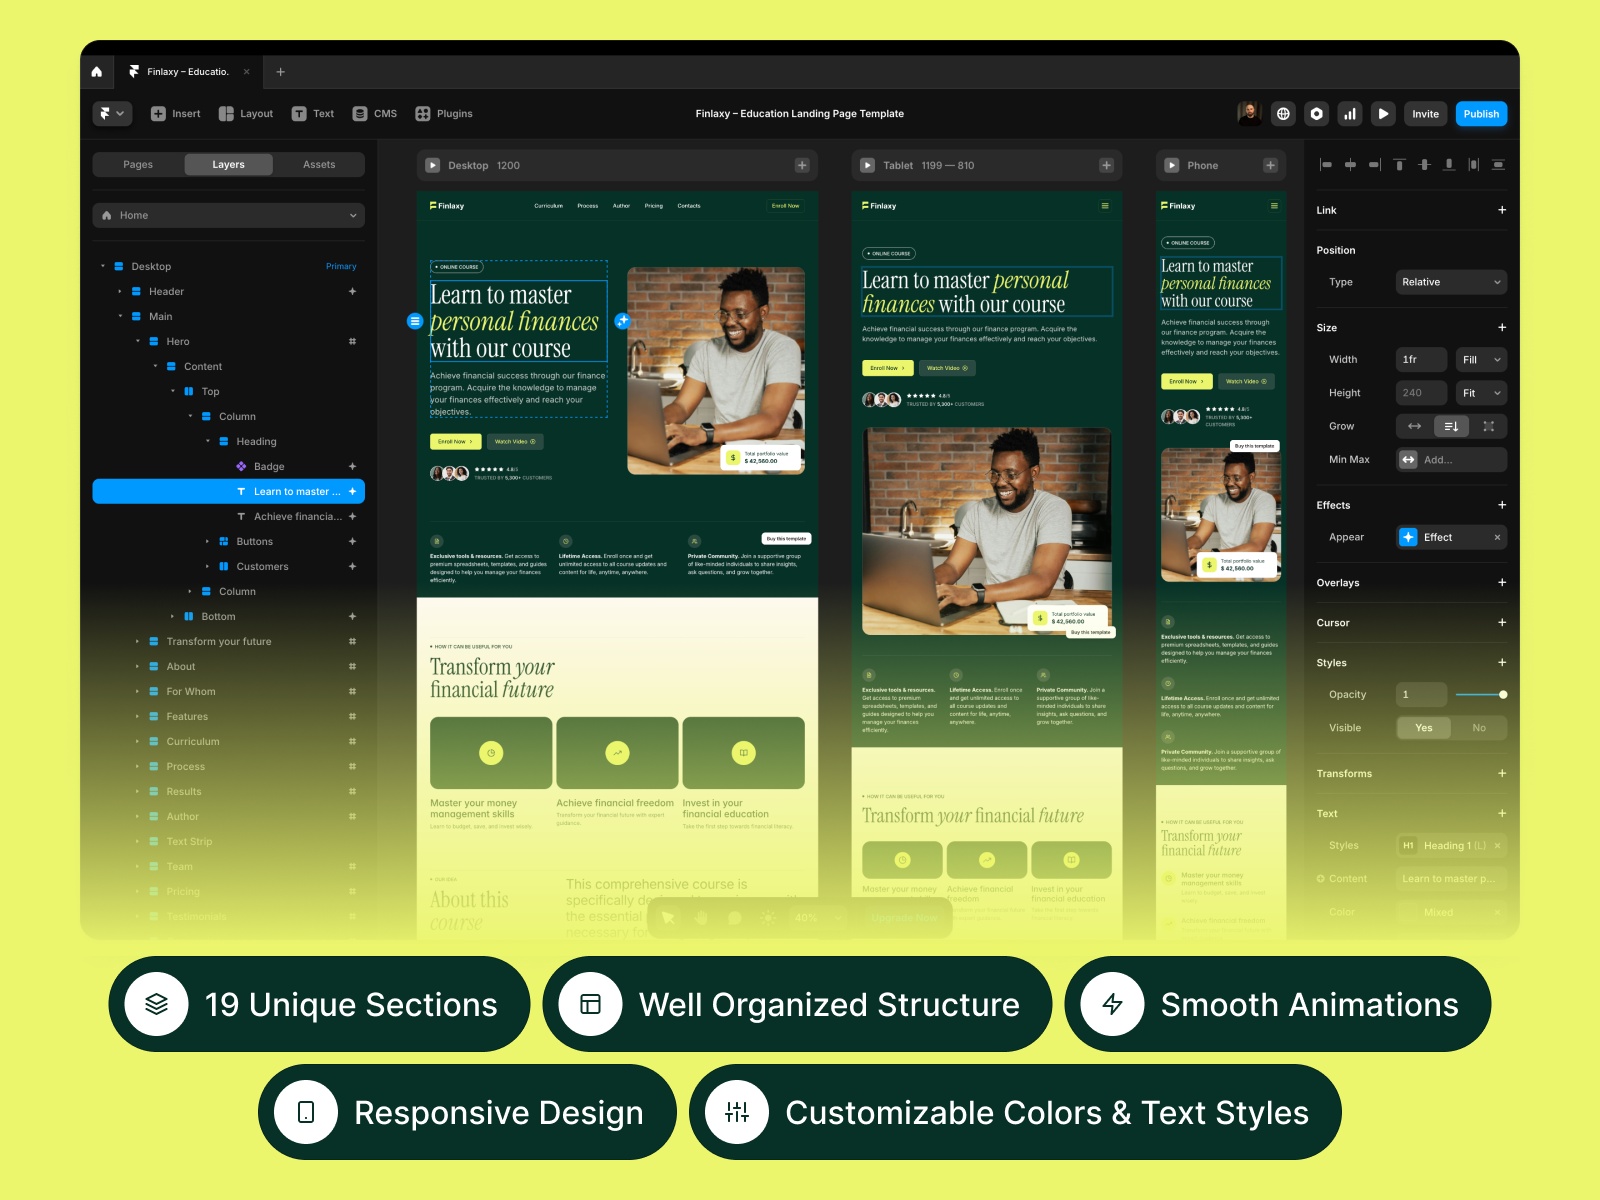The image size is (1600, 1200).
Task: Click the Publish button
Action: tap(1481, 113)
